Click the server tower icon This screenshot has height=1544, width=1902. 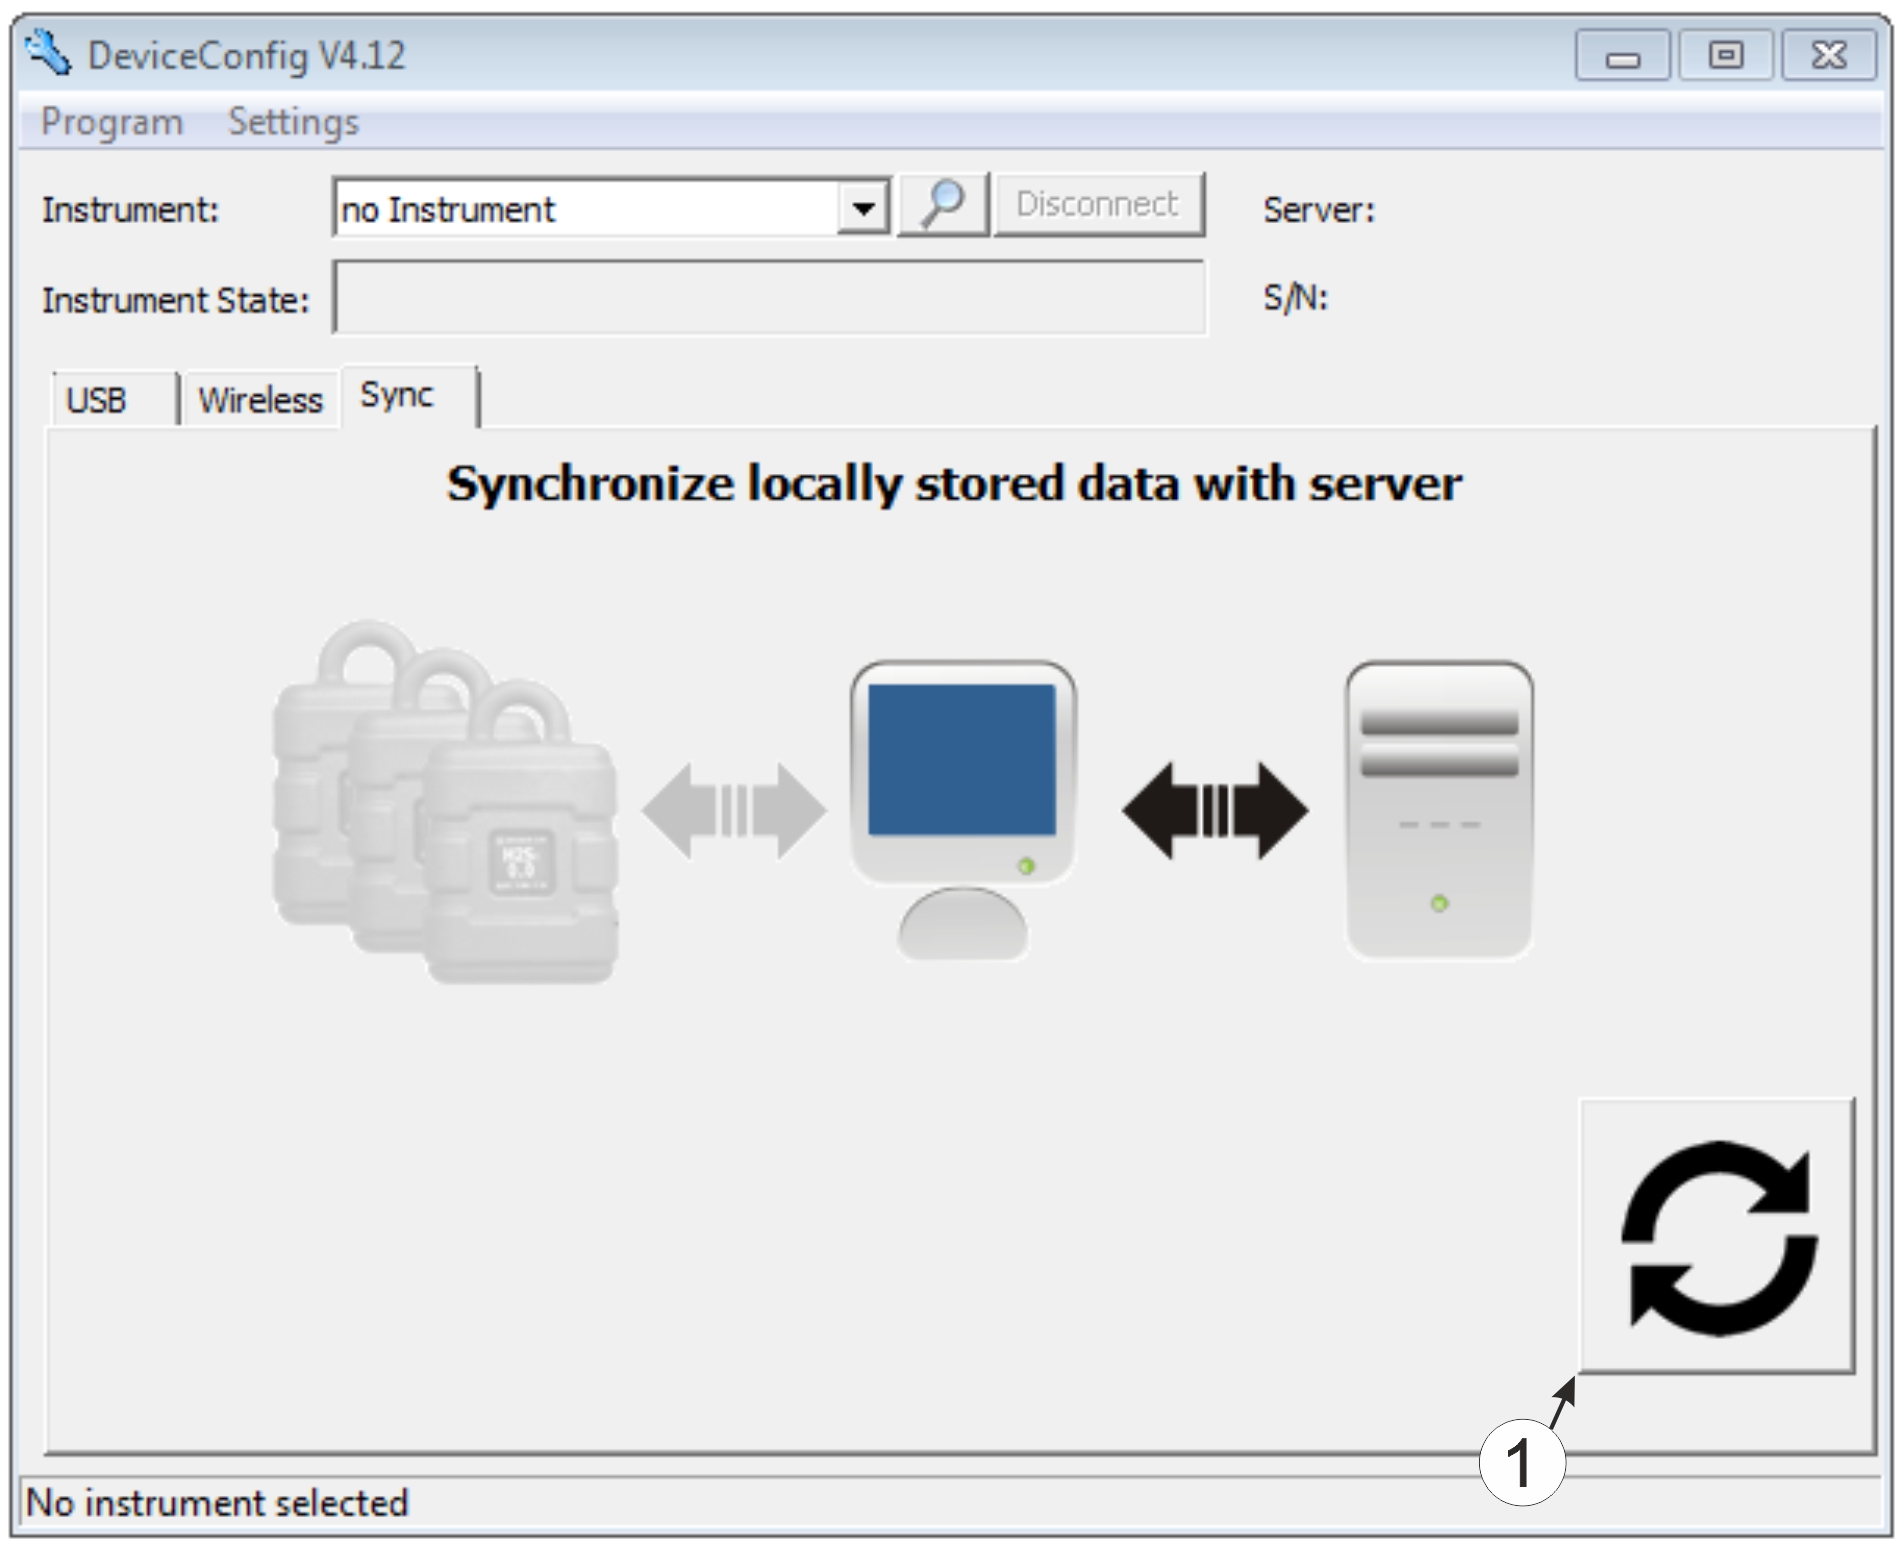[x=1438, y=810]
